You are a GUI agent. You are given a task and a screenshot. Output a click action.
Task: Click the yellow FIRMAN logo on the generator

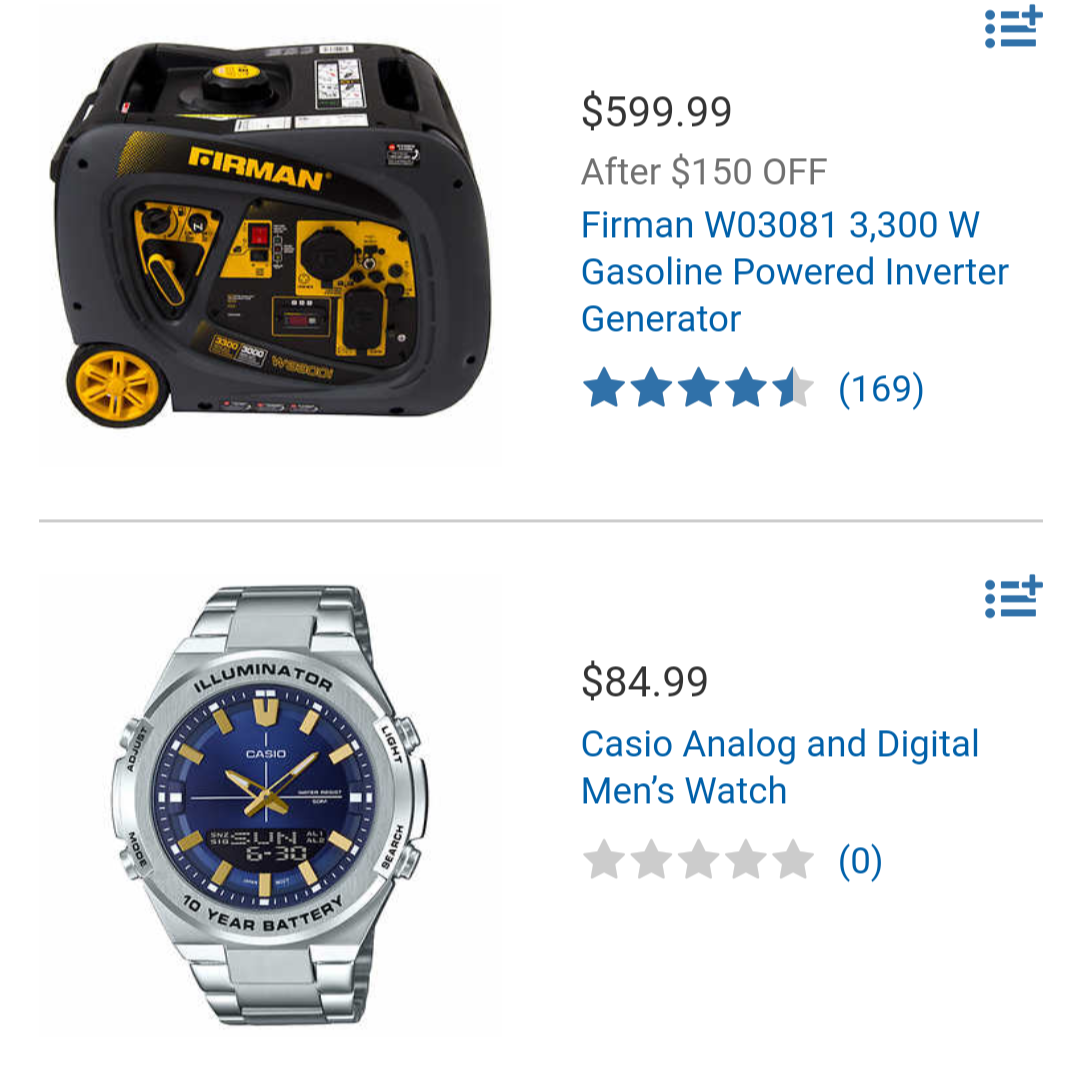[x=257, y=168]
